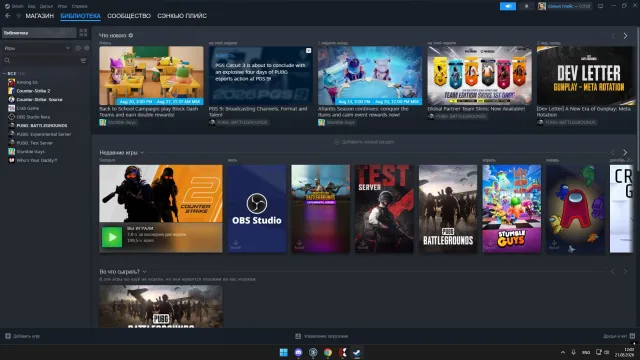The image size is (640, 360).
Task: Next page arrow in What's New
Action: point(625,36)
